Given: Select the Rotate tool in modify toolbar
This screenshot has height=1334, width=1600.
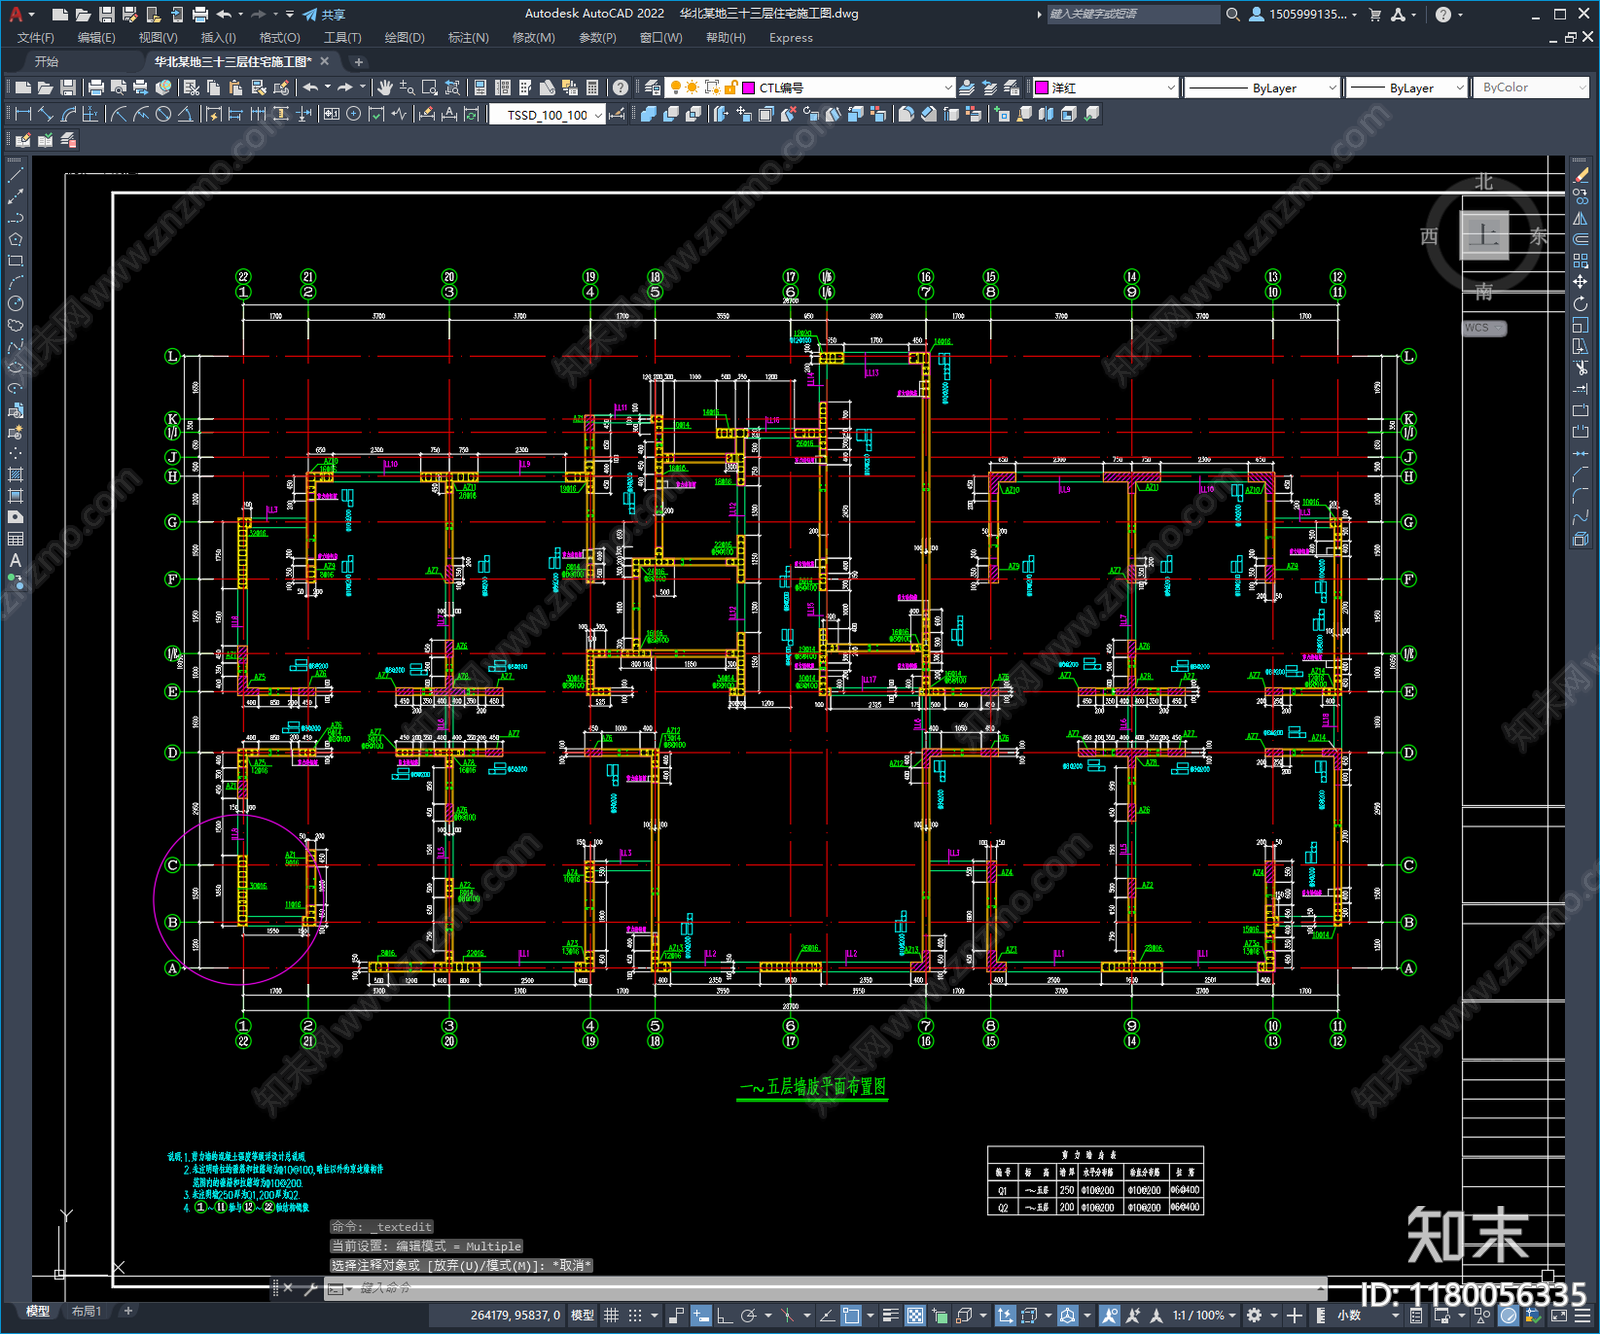Looking at the screenshot, I should coord(1580,303).
